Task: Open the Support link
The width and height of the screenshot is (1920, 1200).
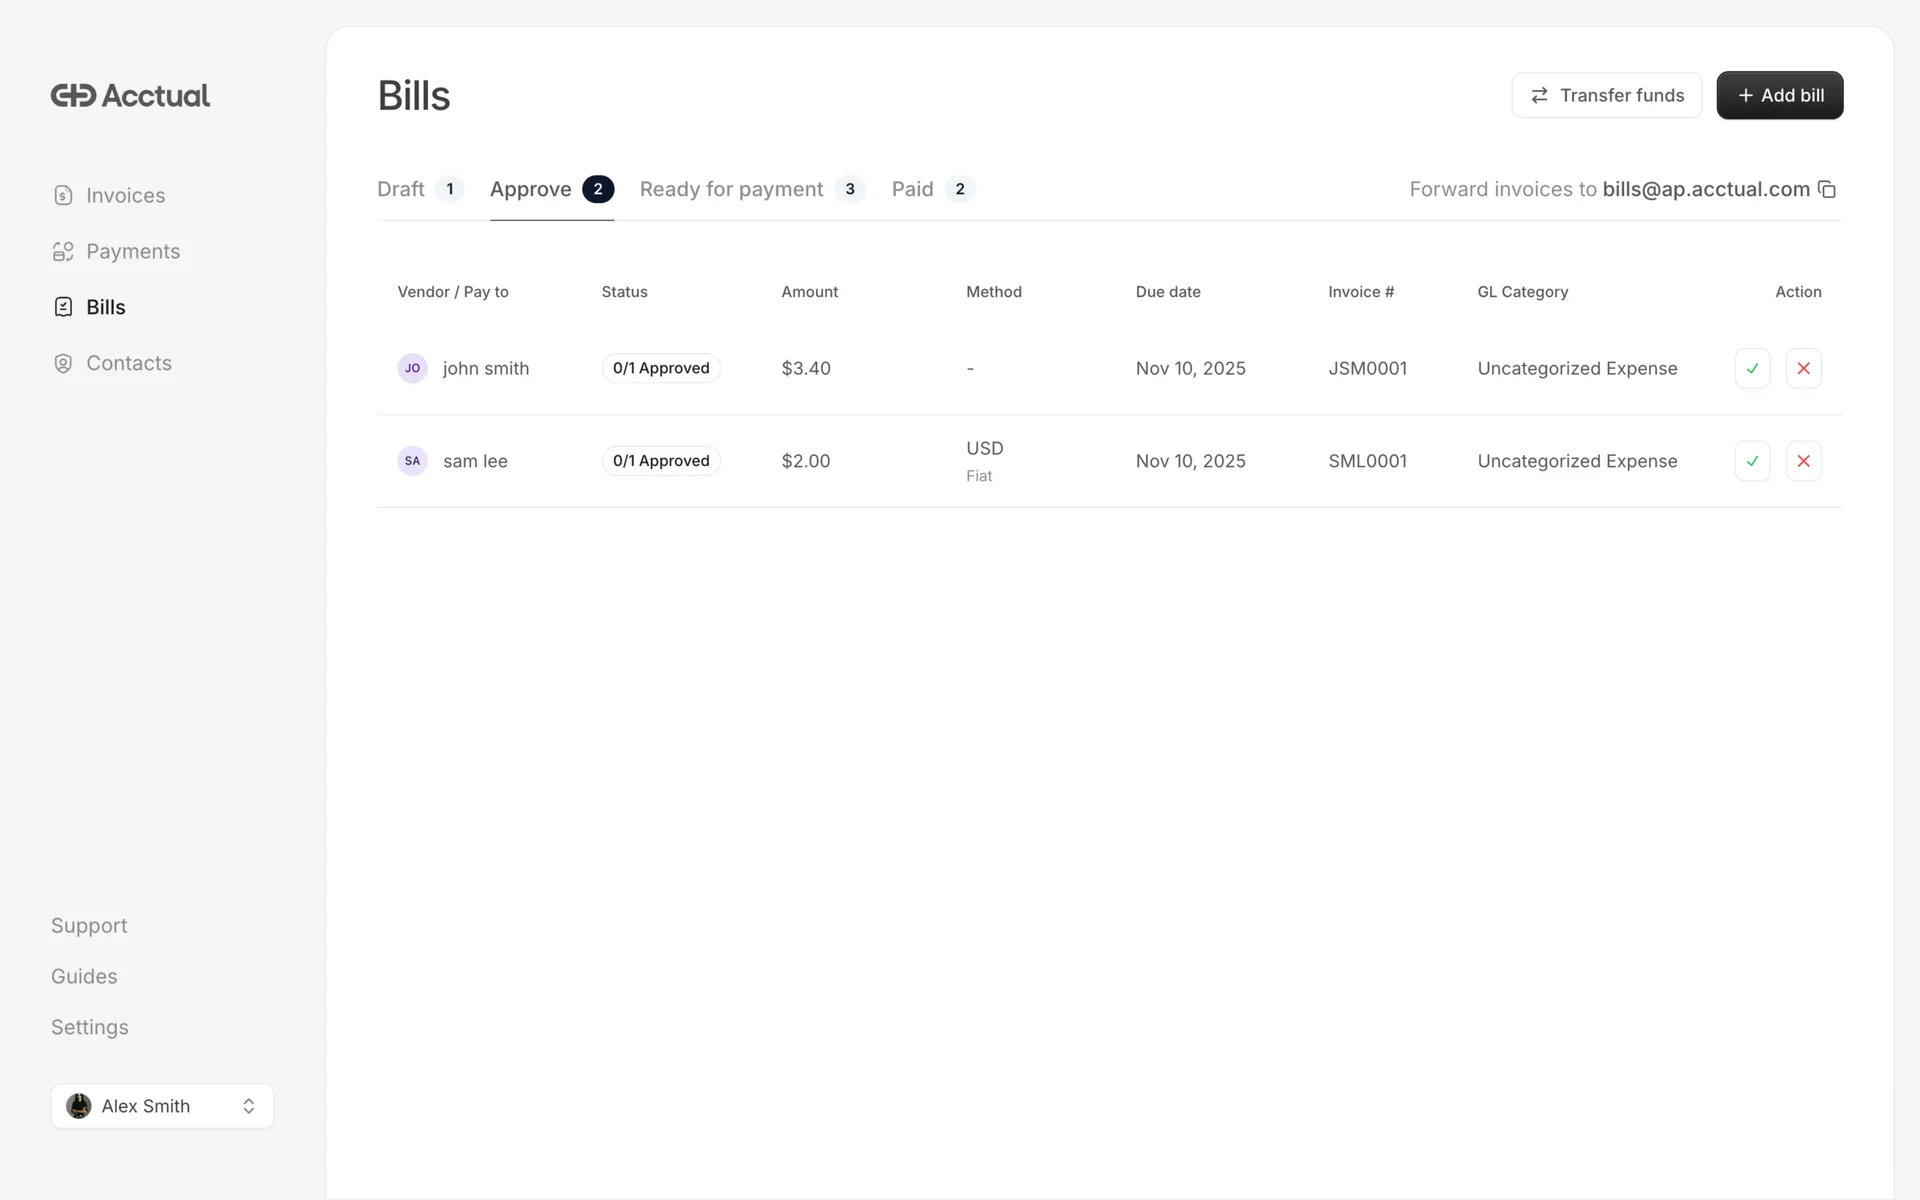Action: [89, 925]
